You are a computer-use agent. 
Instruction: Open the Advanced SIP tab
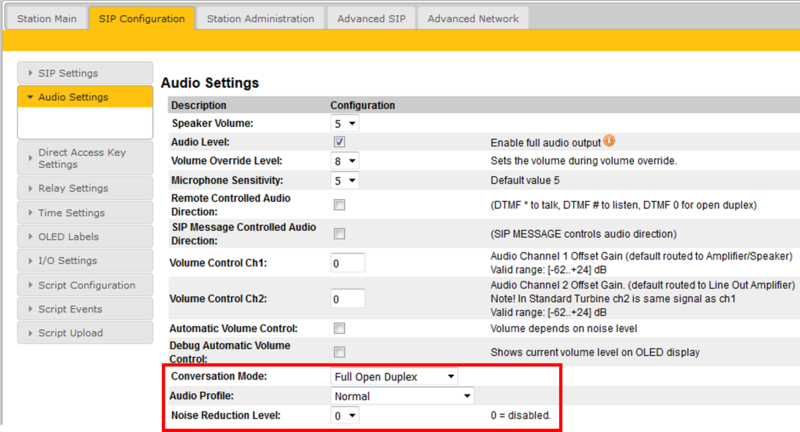pos(371,18)
